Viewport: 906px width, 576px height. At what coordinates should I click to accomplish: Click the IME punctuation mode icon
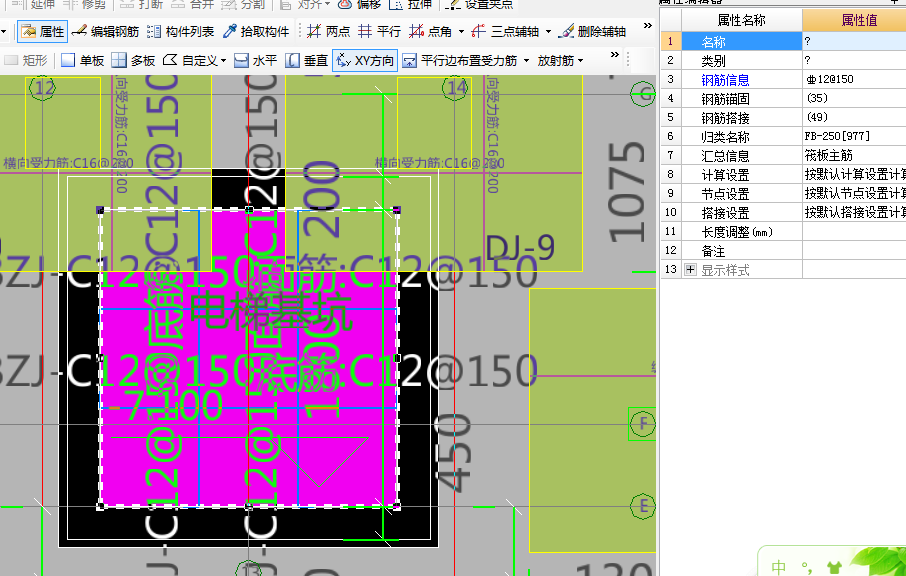(807, 567)
